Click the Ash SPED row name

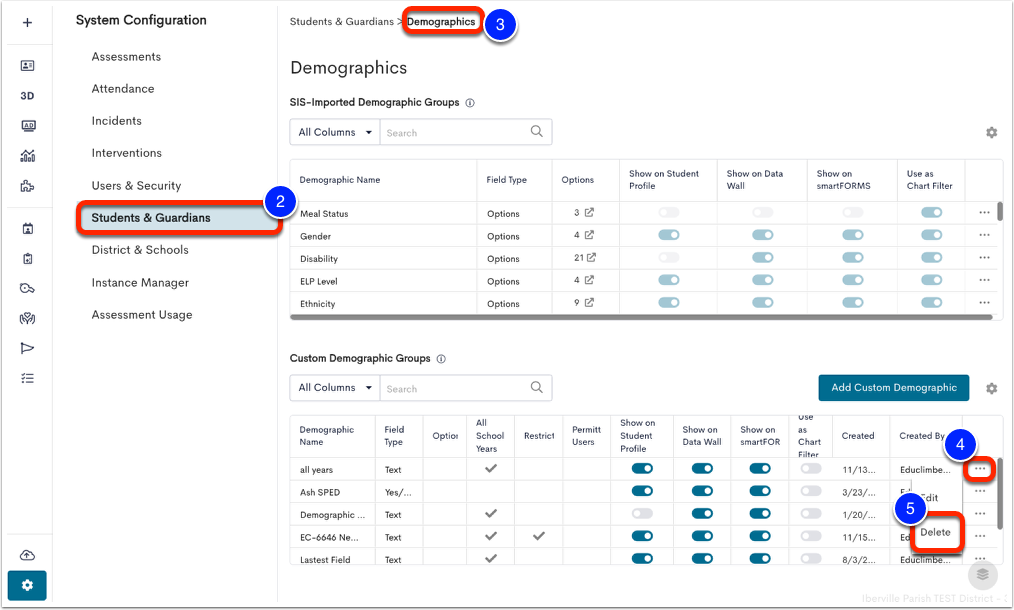click(x=319, y=492)
